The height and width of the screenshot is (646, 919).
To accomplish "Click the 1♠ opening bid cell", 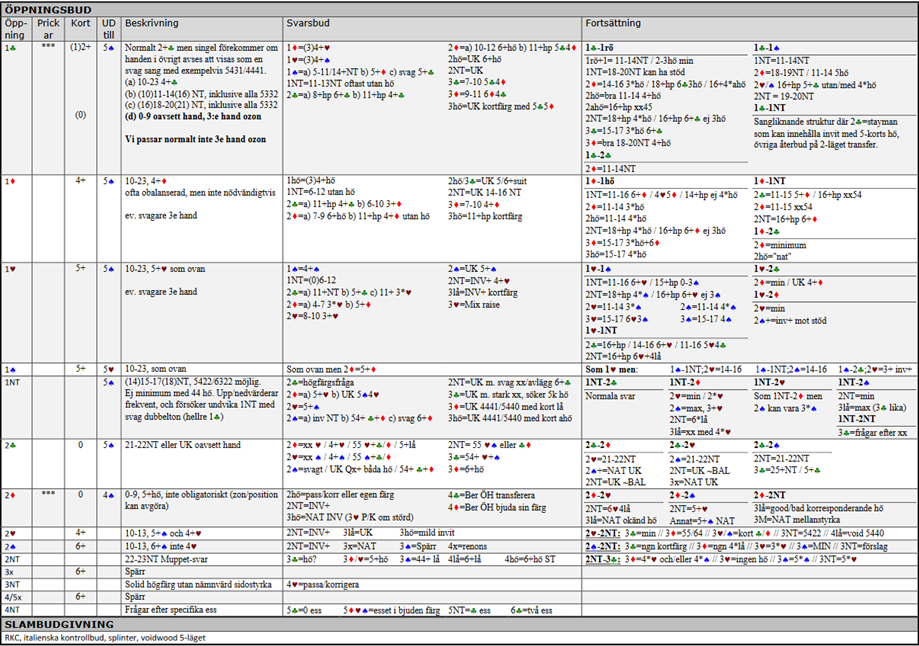I will click(x=9, y=368).
